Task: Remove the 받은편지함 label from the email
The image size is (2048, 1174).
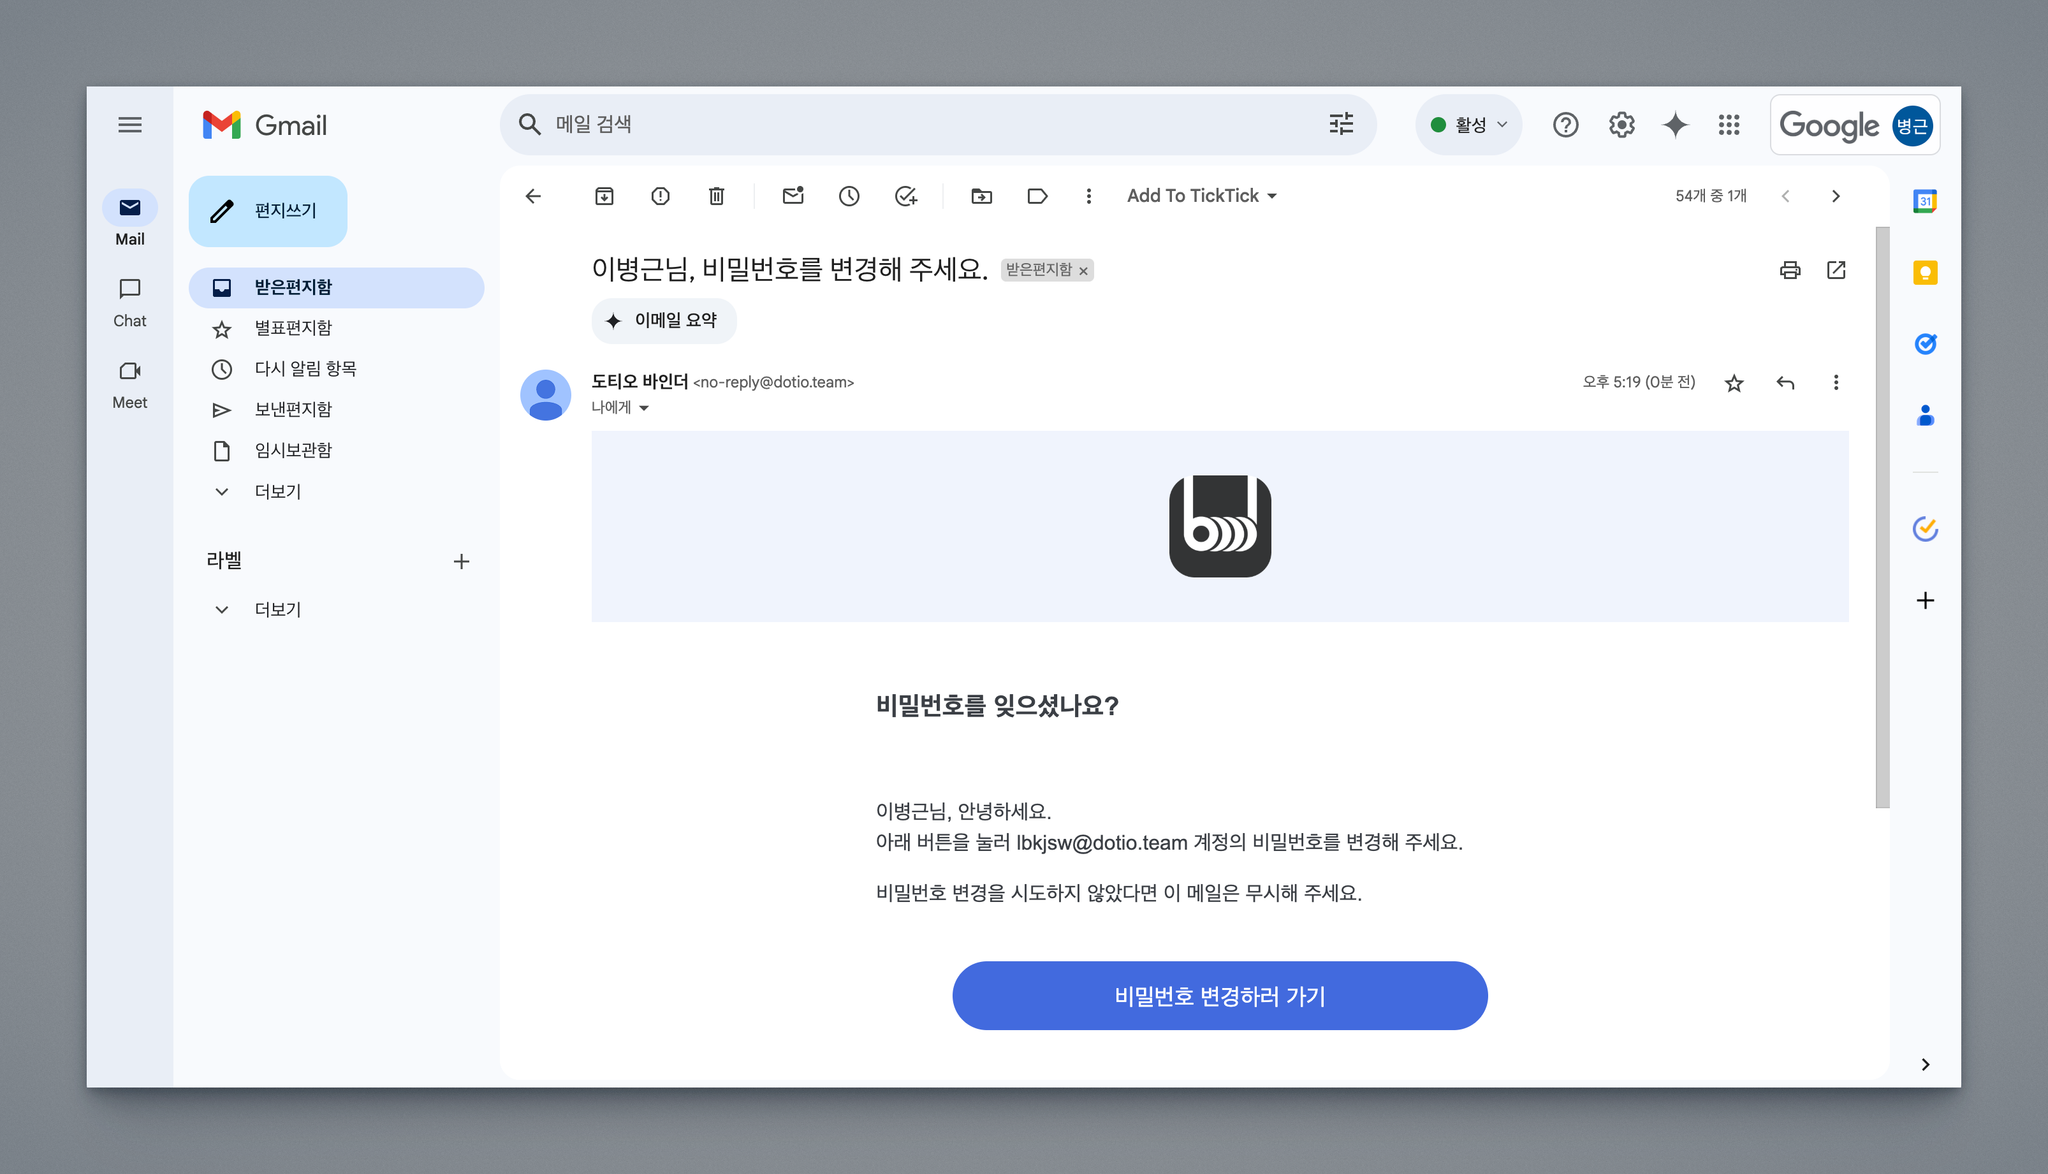Action: (x=1083, y=271)
